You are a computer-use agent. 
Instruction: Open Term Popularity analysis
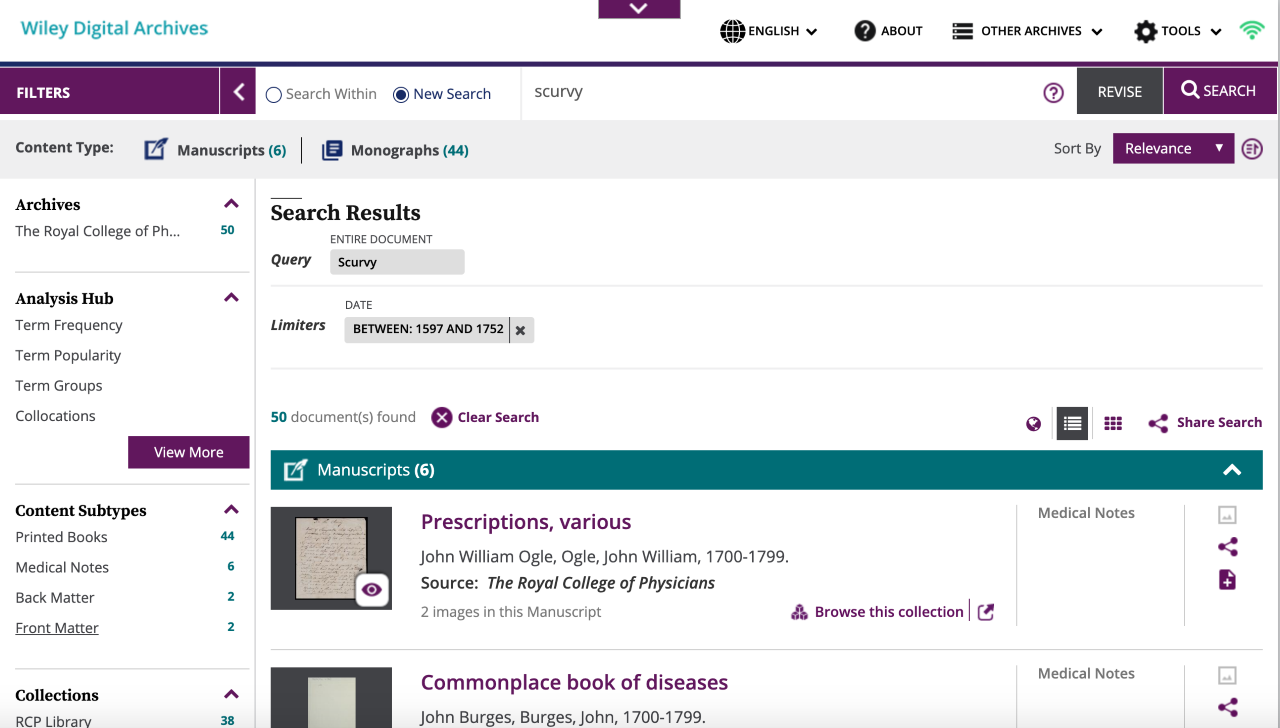click(x=68, y=355)
